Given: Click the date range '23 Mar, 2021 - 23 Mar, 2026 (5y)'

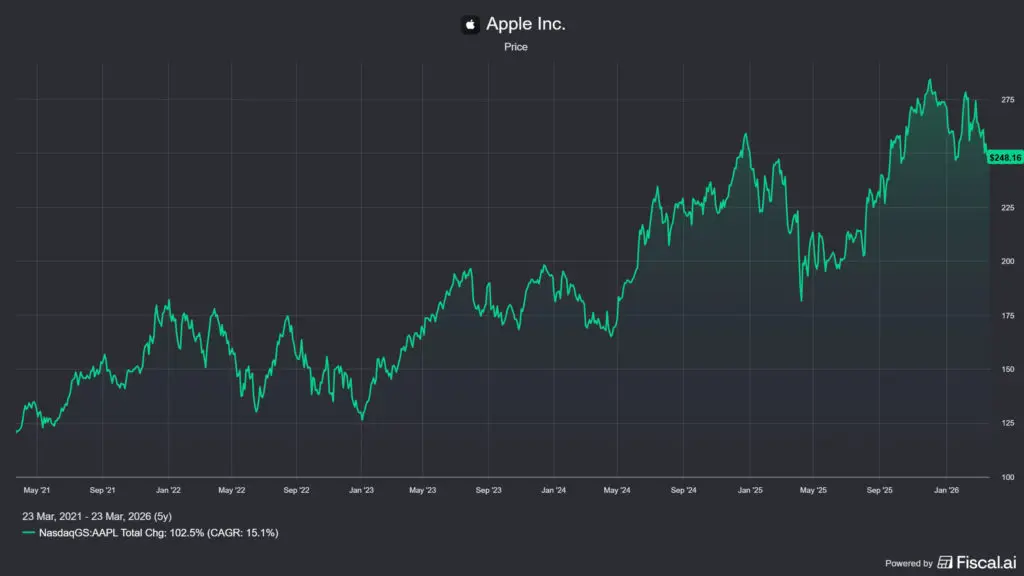Looking at the screenshot, I should [97, 516].
